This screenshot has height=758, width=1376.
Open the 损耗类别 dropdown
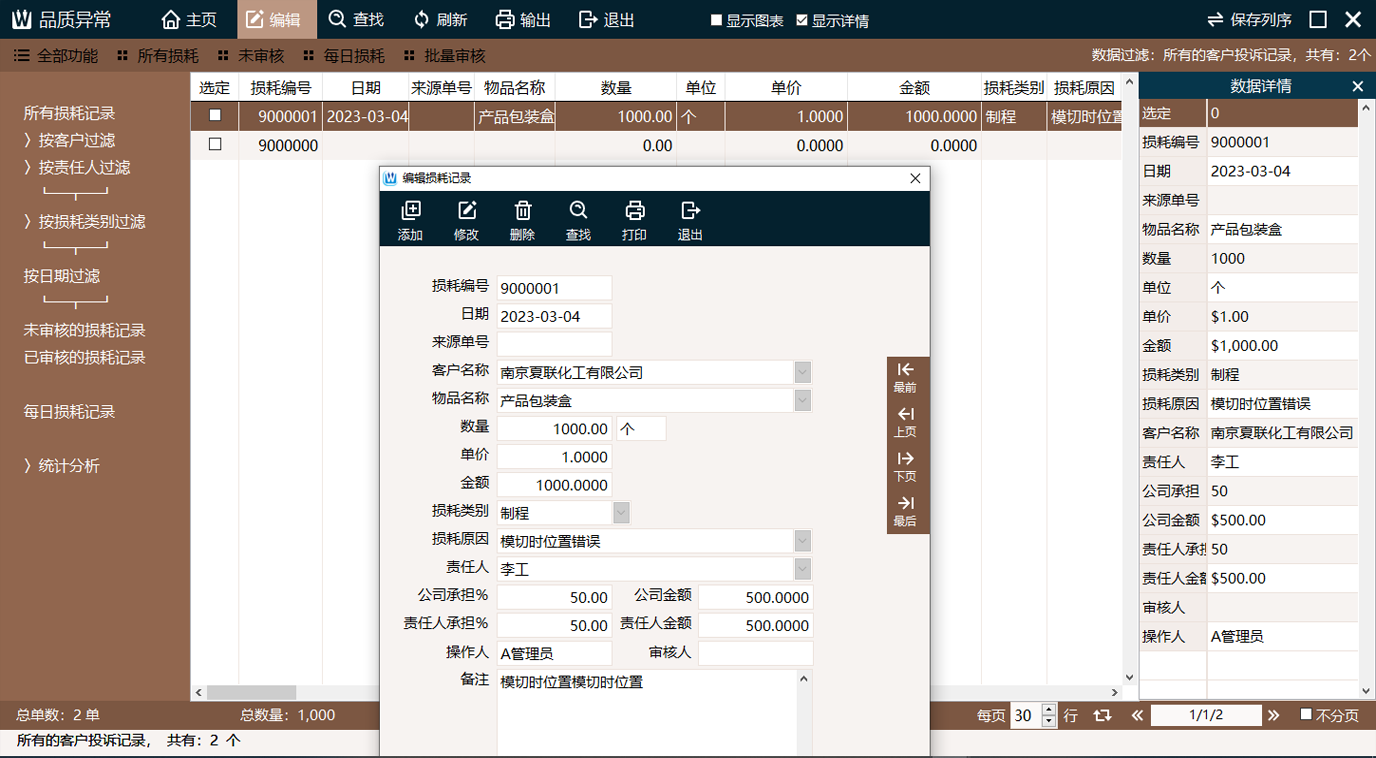pyautogui.click(x=621, y=513)
